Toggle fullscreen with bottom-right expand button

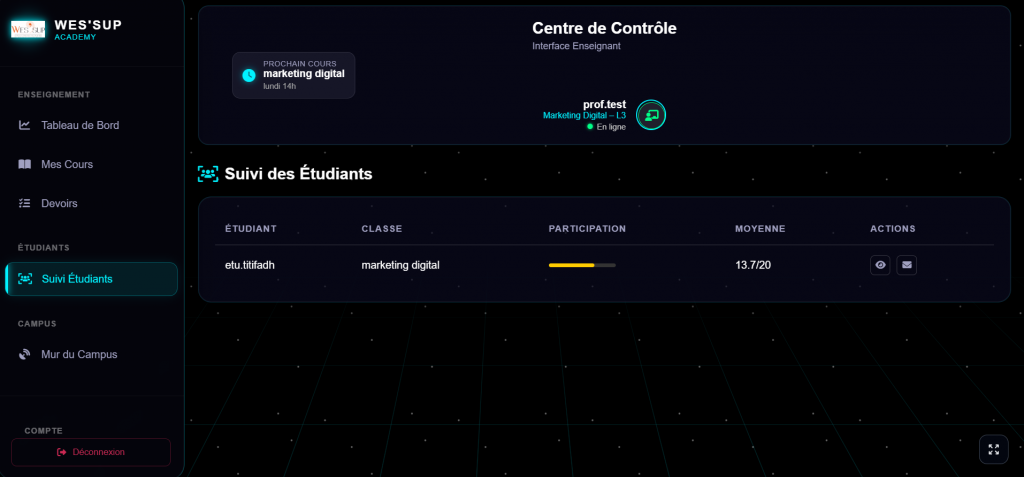tap(993, 449)
